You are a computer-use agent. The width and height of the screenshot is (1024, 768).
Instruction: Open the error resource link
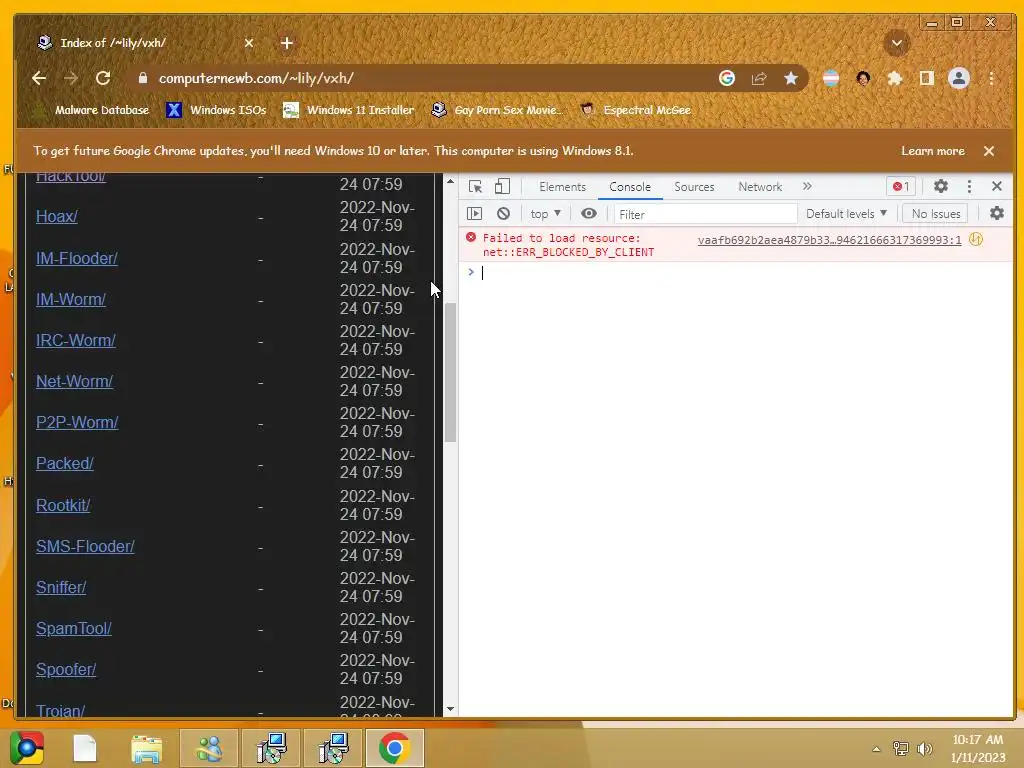(829, 240)
